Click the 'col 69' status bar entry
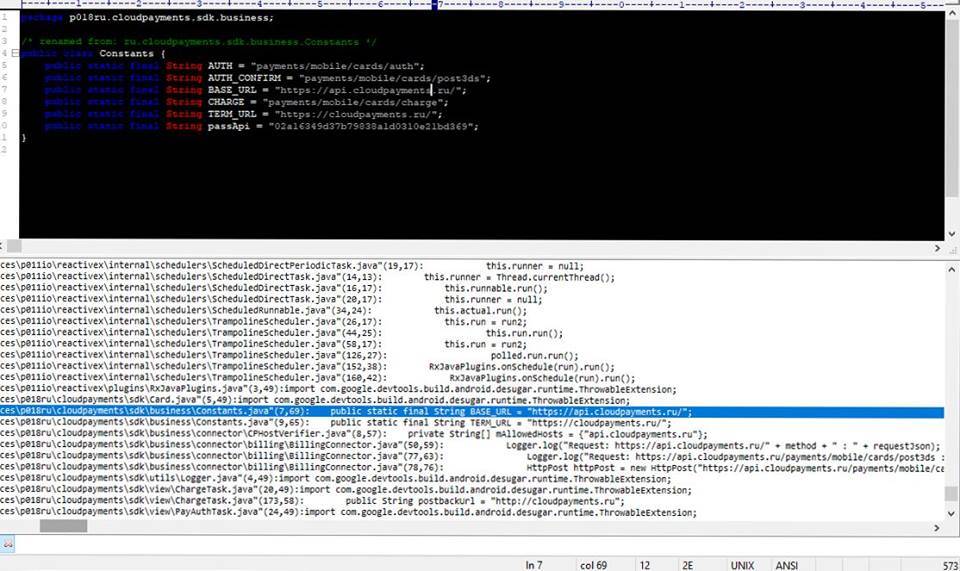 [x=593, y=565]
